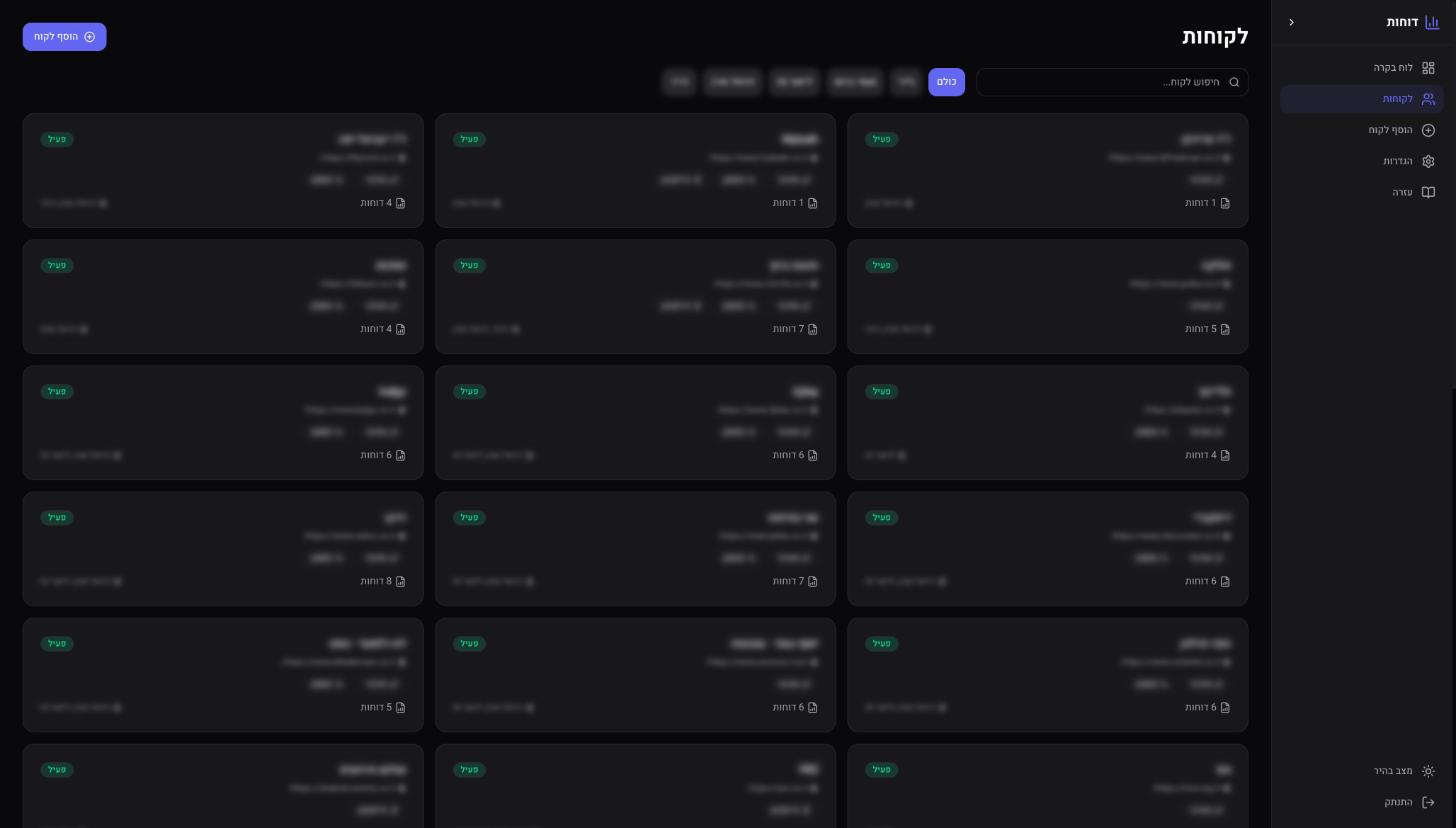Select the כולם filter chip
Screen dimensions: 1456x828
(946, 82)
